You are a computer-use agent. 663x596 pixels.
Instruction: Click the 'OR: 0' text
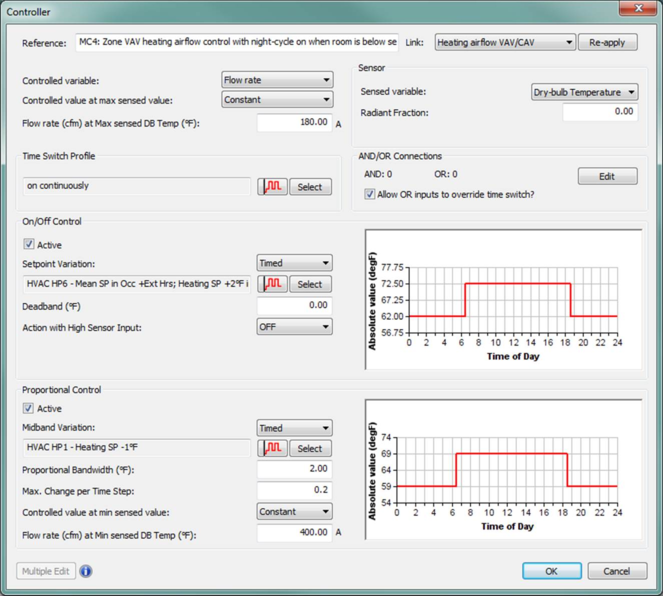pos(446,174)
